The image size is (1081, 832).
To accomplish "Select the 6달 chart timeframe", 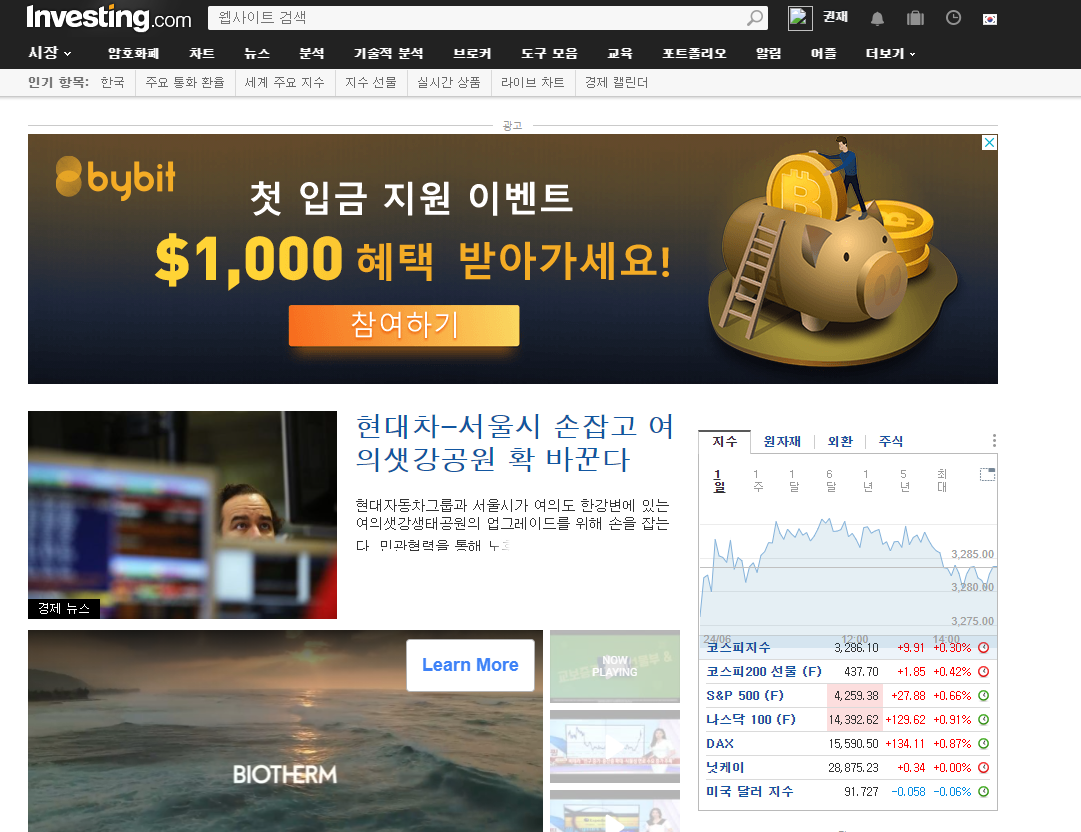I will (x=831, y=480).
